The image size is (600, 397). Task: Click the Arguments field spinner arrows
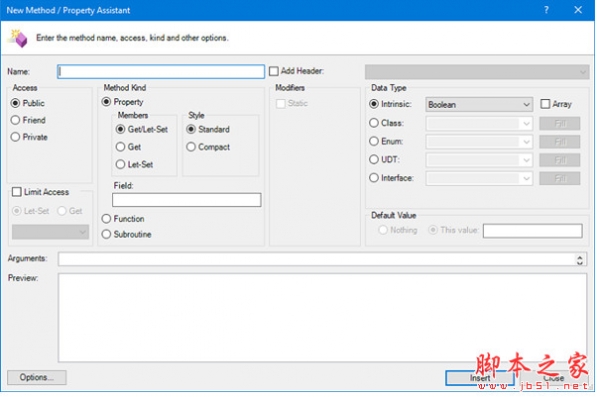pyautogui.click(x=580, y=260)
